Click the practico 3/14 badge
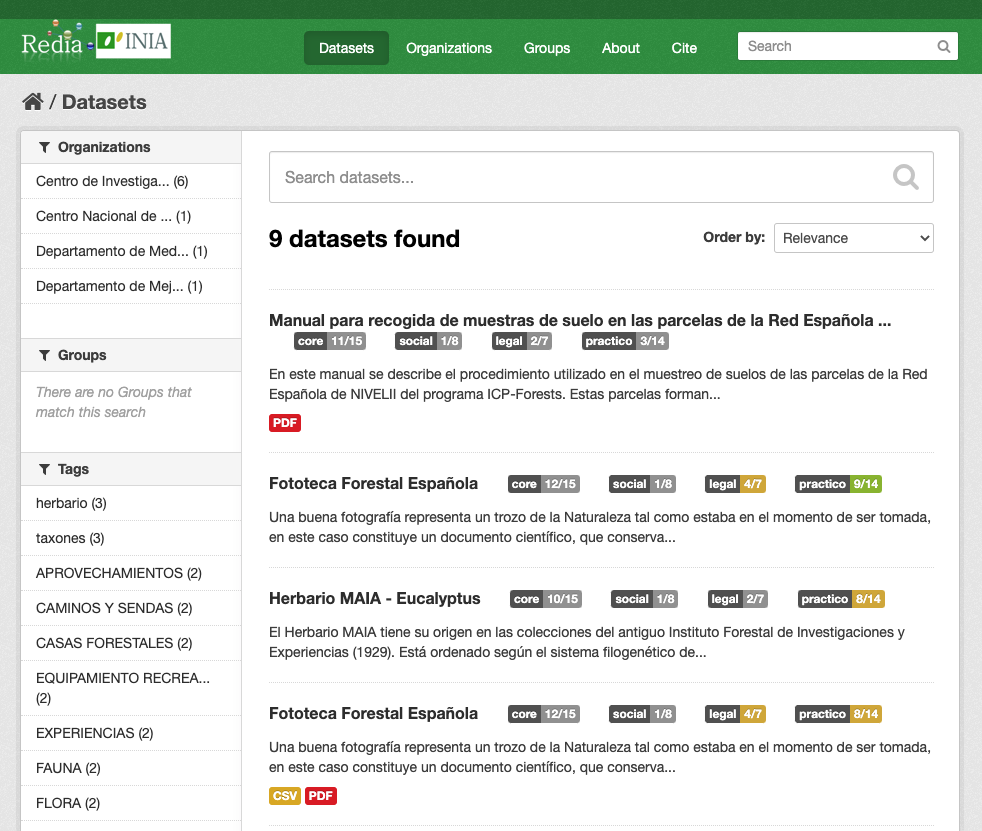The image size is (982, 831). (625, 341)
